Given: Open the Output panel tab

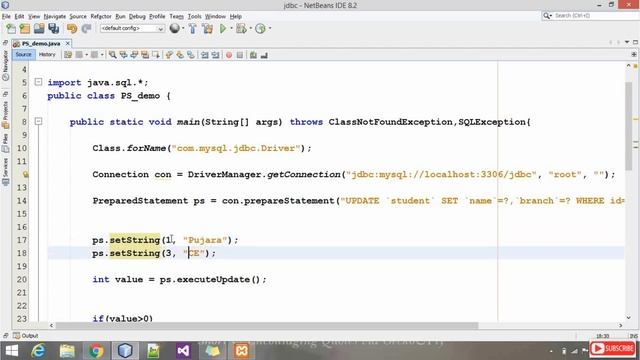Looking at the screenshot, I should tap(26, 336).
